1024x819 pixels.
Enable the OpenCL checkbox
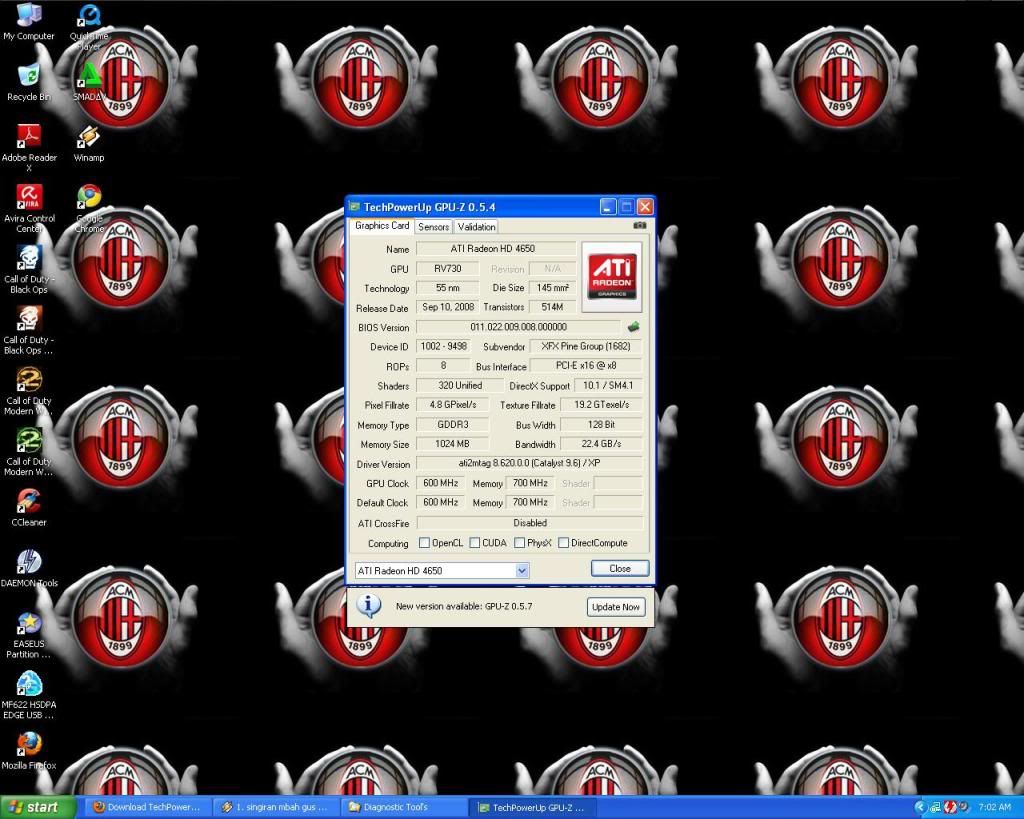pyautogui.click(x=424, y=543)
